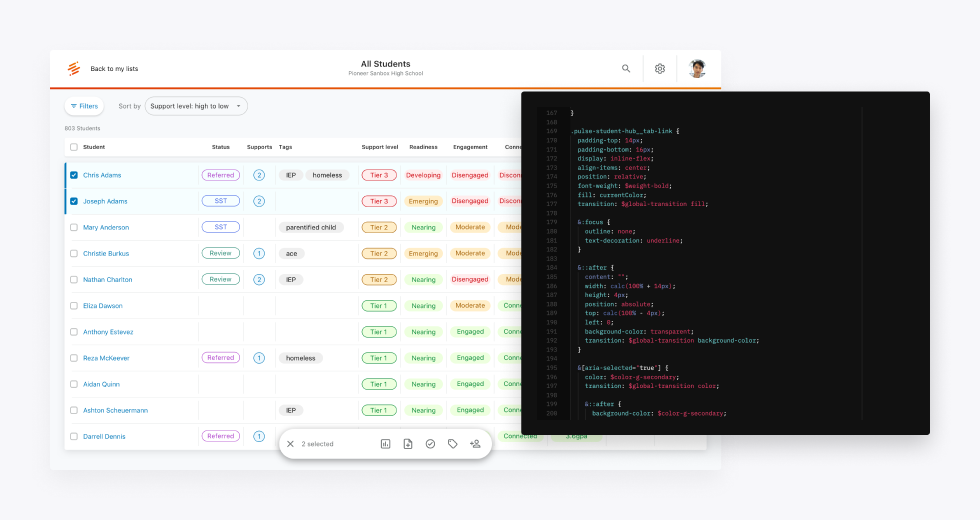Viewport: 980px width, 520px height.
Task: Clear selection with the X icon
Action: 290,444
